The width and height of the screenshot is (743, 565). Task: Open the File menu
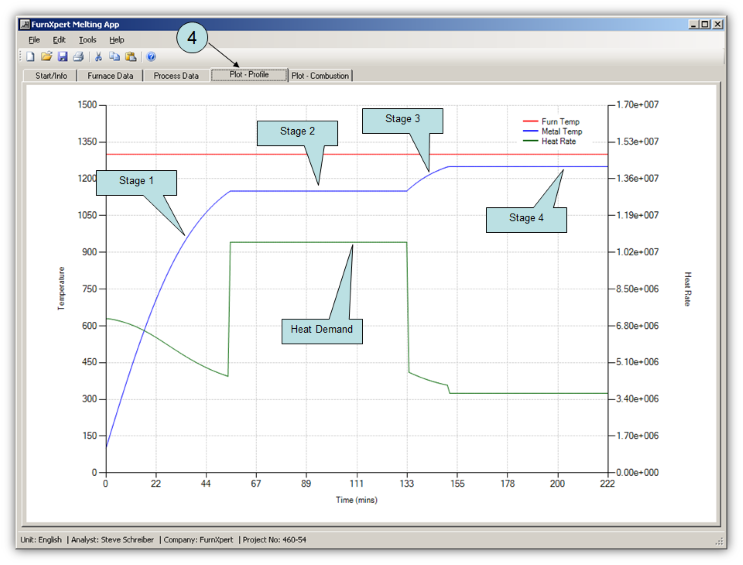tap(34, 40)
